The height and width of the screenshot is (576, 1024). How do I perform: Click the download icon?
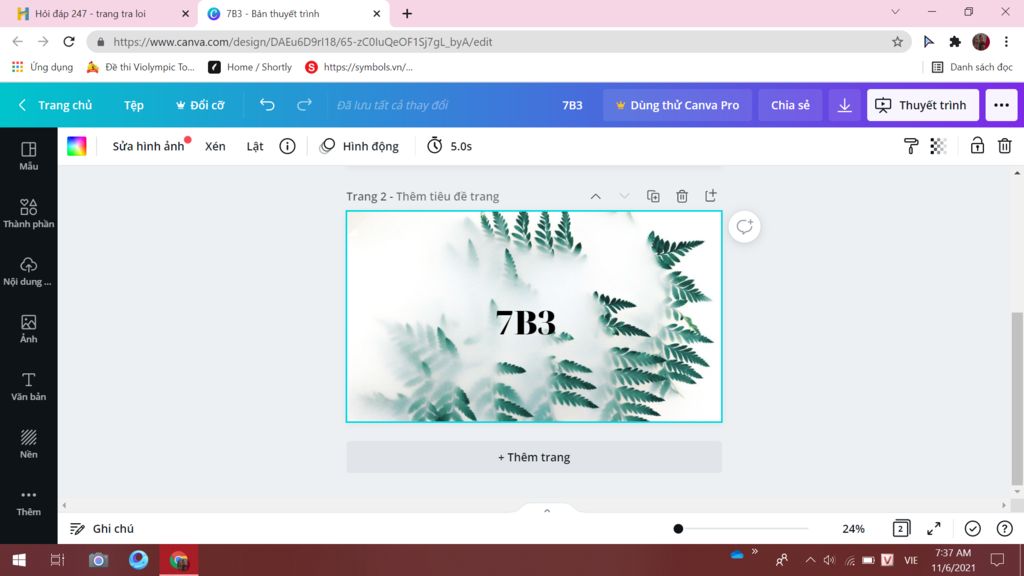(x=844, y=105)
